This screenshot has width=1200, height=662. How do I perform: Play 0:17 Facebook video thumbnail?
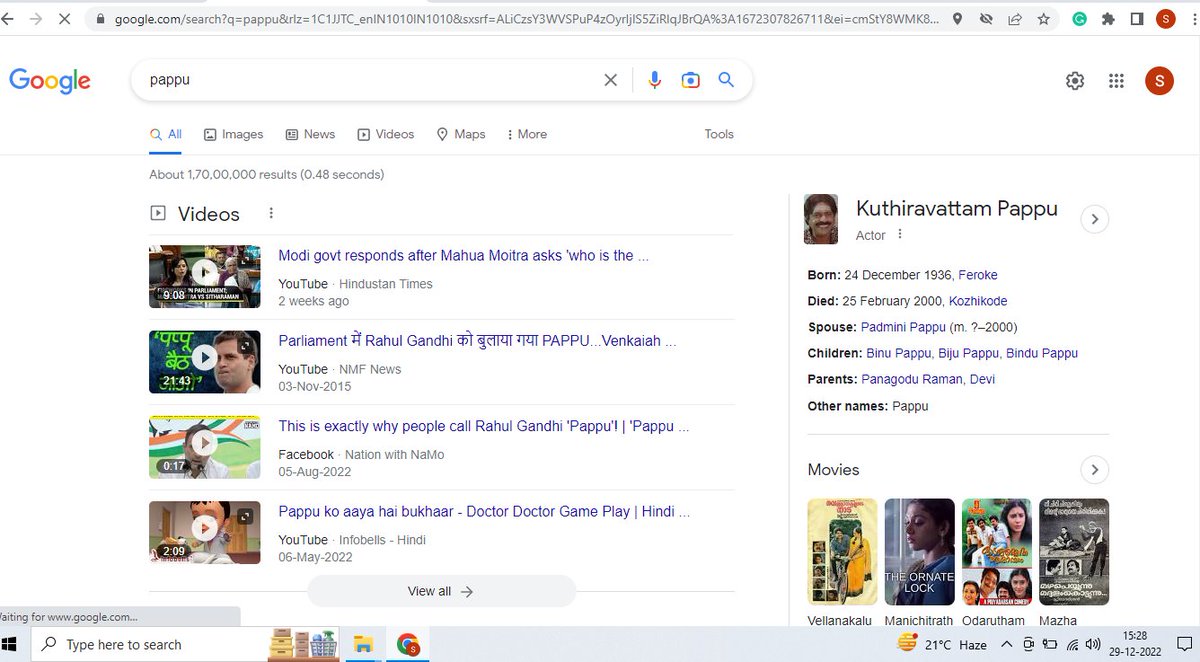pos(205,446)
